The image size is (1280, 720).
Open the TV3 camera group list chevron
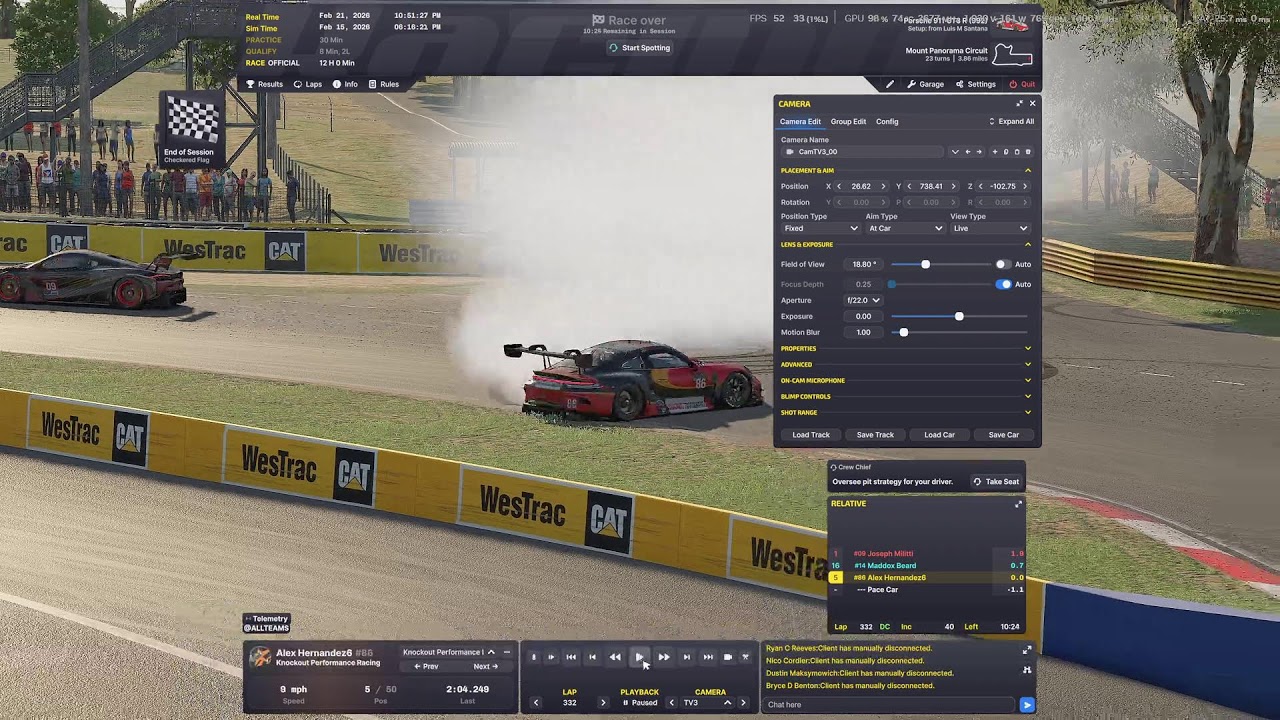[727, 703]
